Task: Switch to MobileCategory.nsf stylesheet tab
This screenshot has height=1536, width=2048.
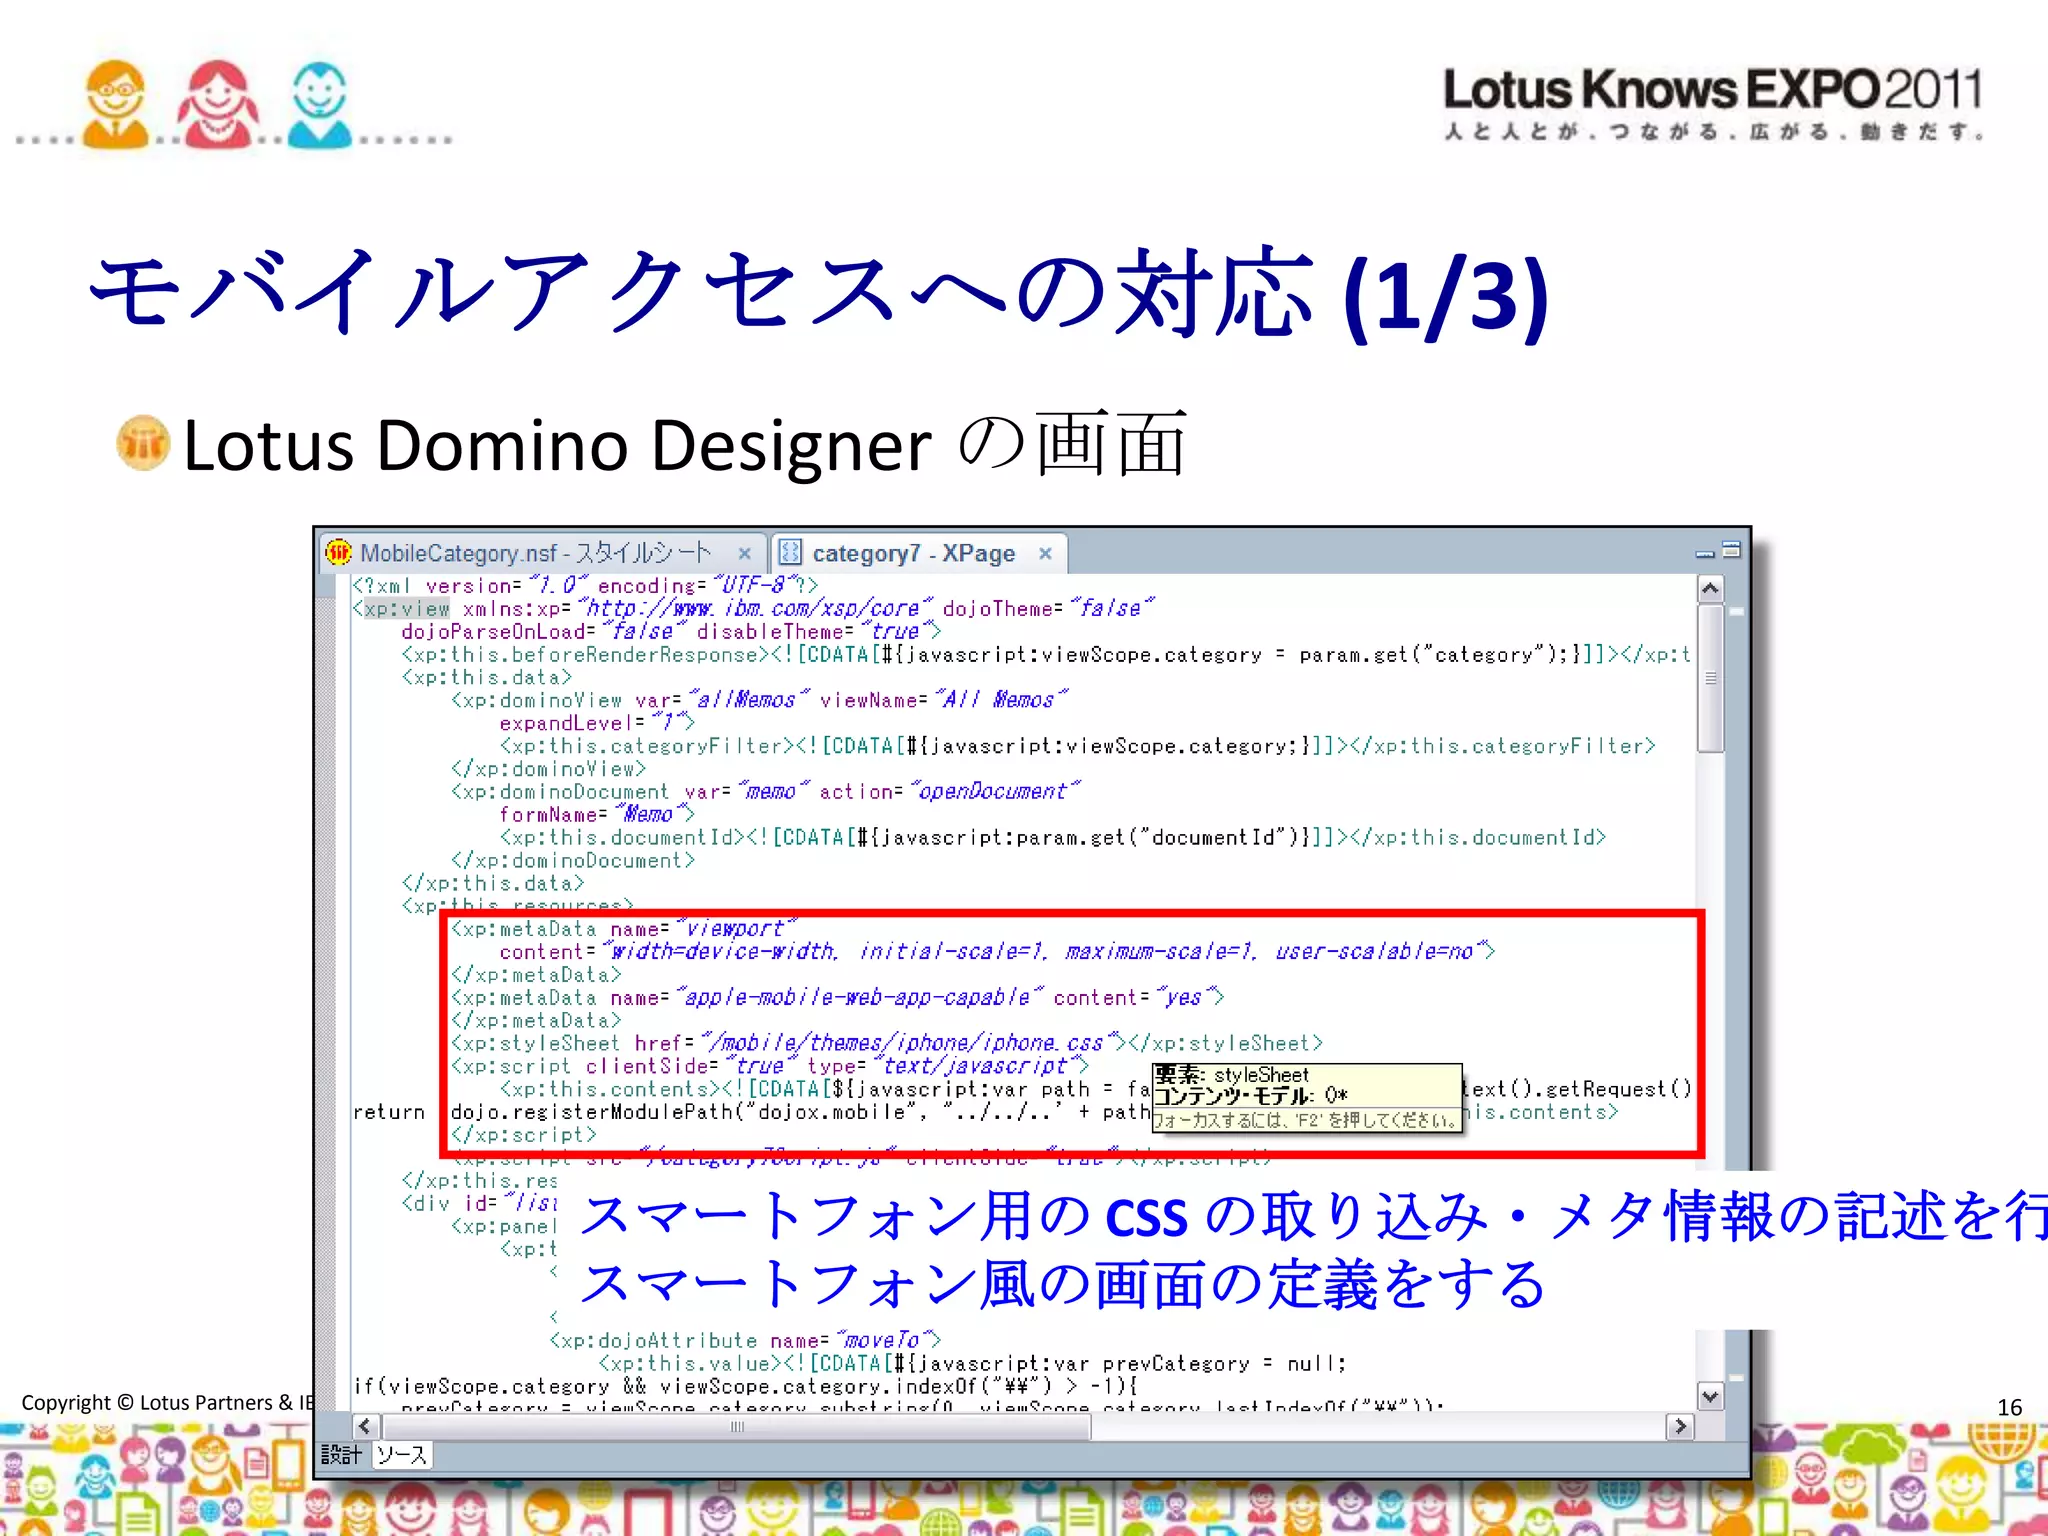Action: click(535, 553)
